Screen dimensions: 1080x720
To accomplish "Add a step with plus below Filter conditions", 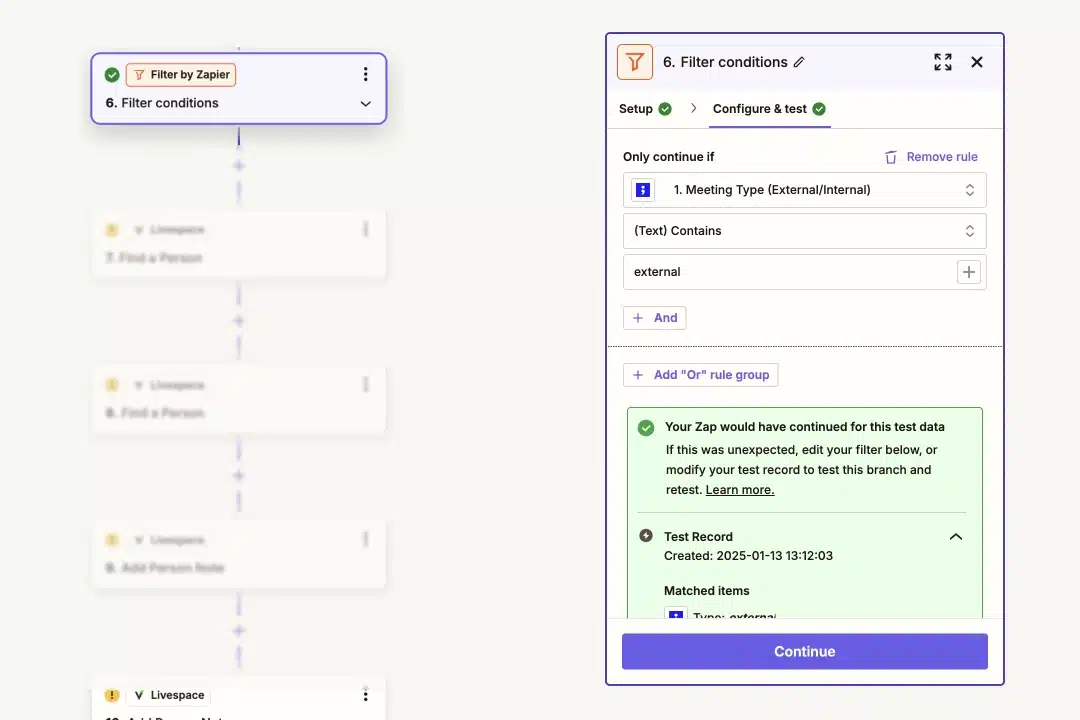I will pos(239,165).
